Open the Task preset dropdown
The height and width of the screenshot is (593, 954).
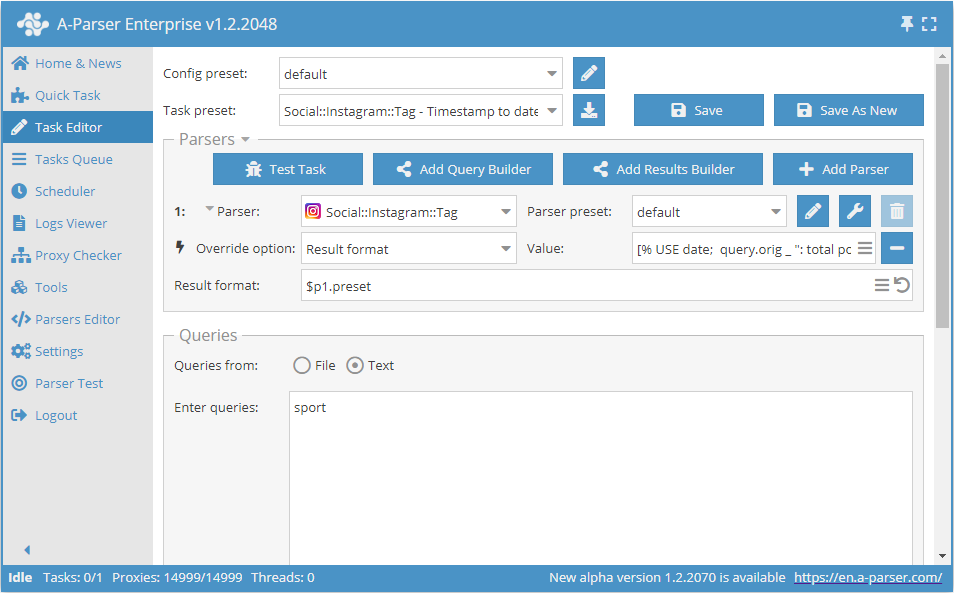point(551,110)
